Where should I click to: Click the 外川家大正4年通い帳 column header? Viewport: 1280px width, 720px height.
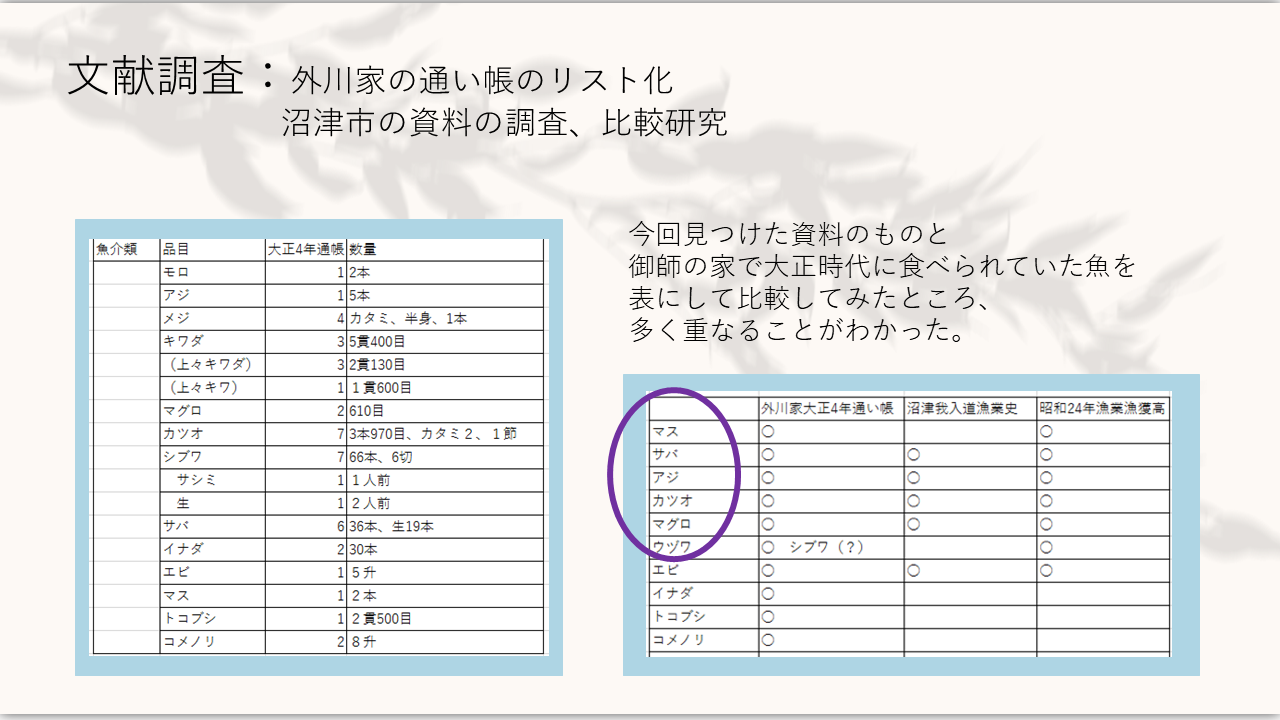click(x=830, y=408)
